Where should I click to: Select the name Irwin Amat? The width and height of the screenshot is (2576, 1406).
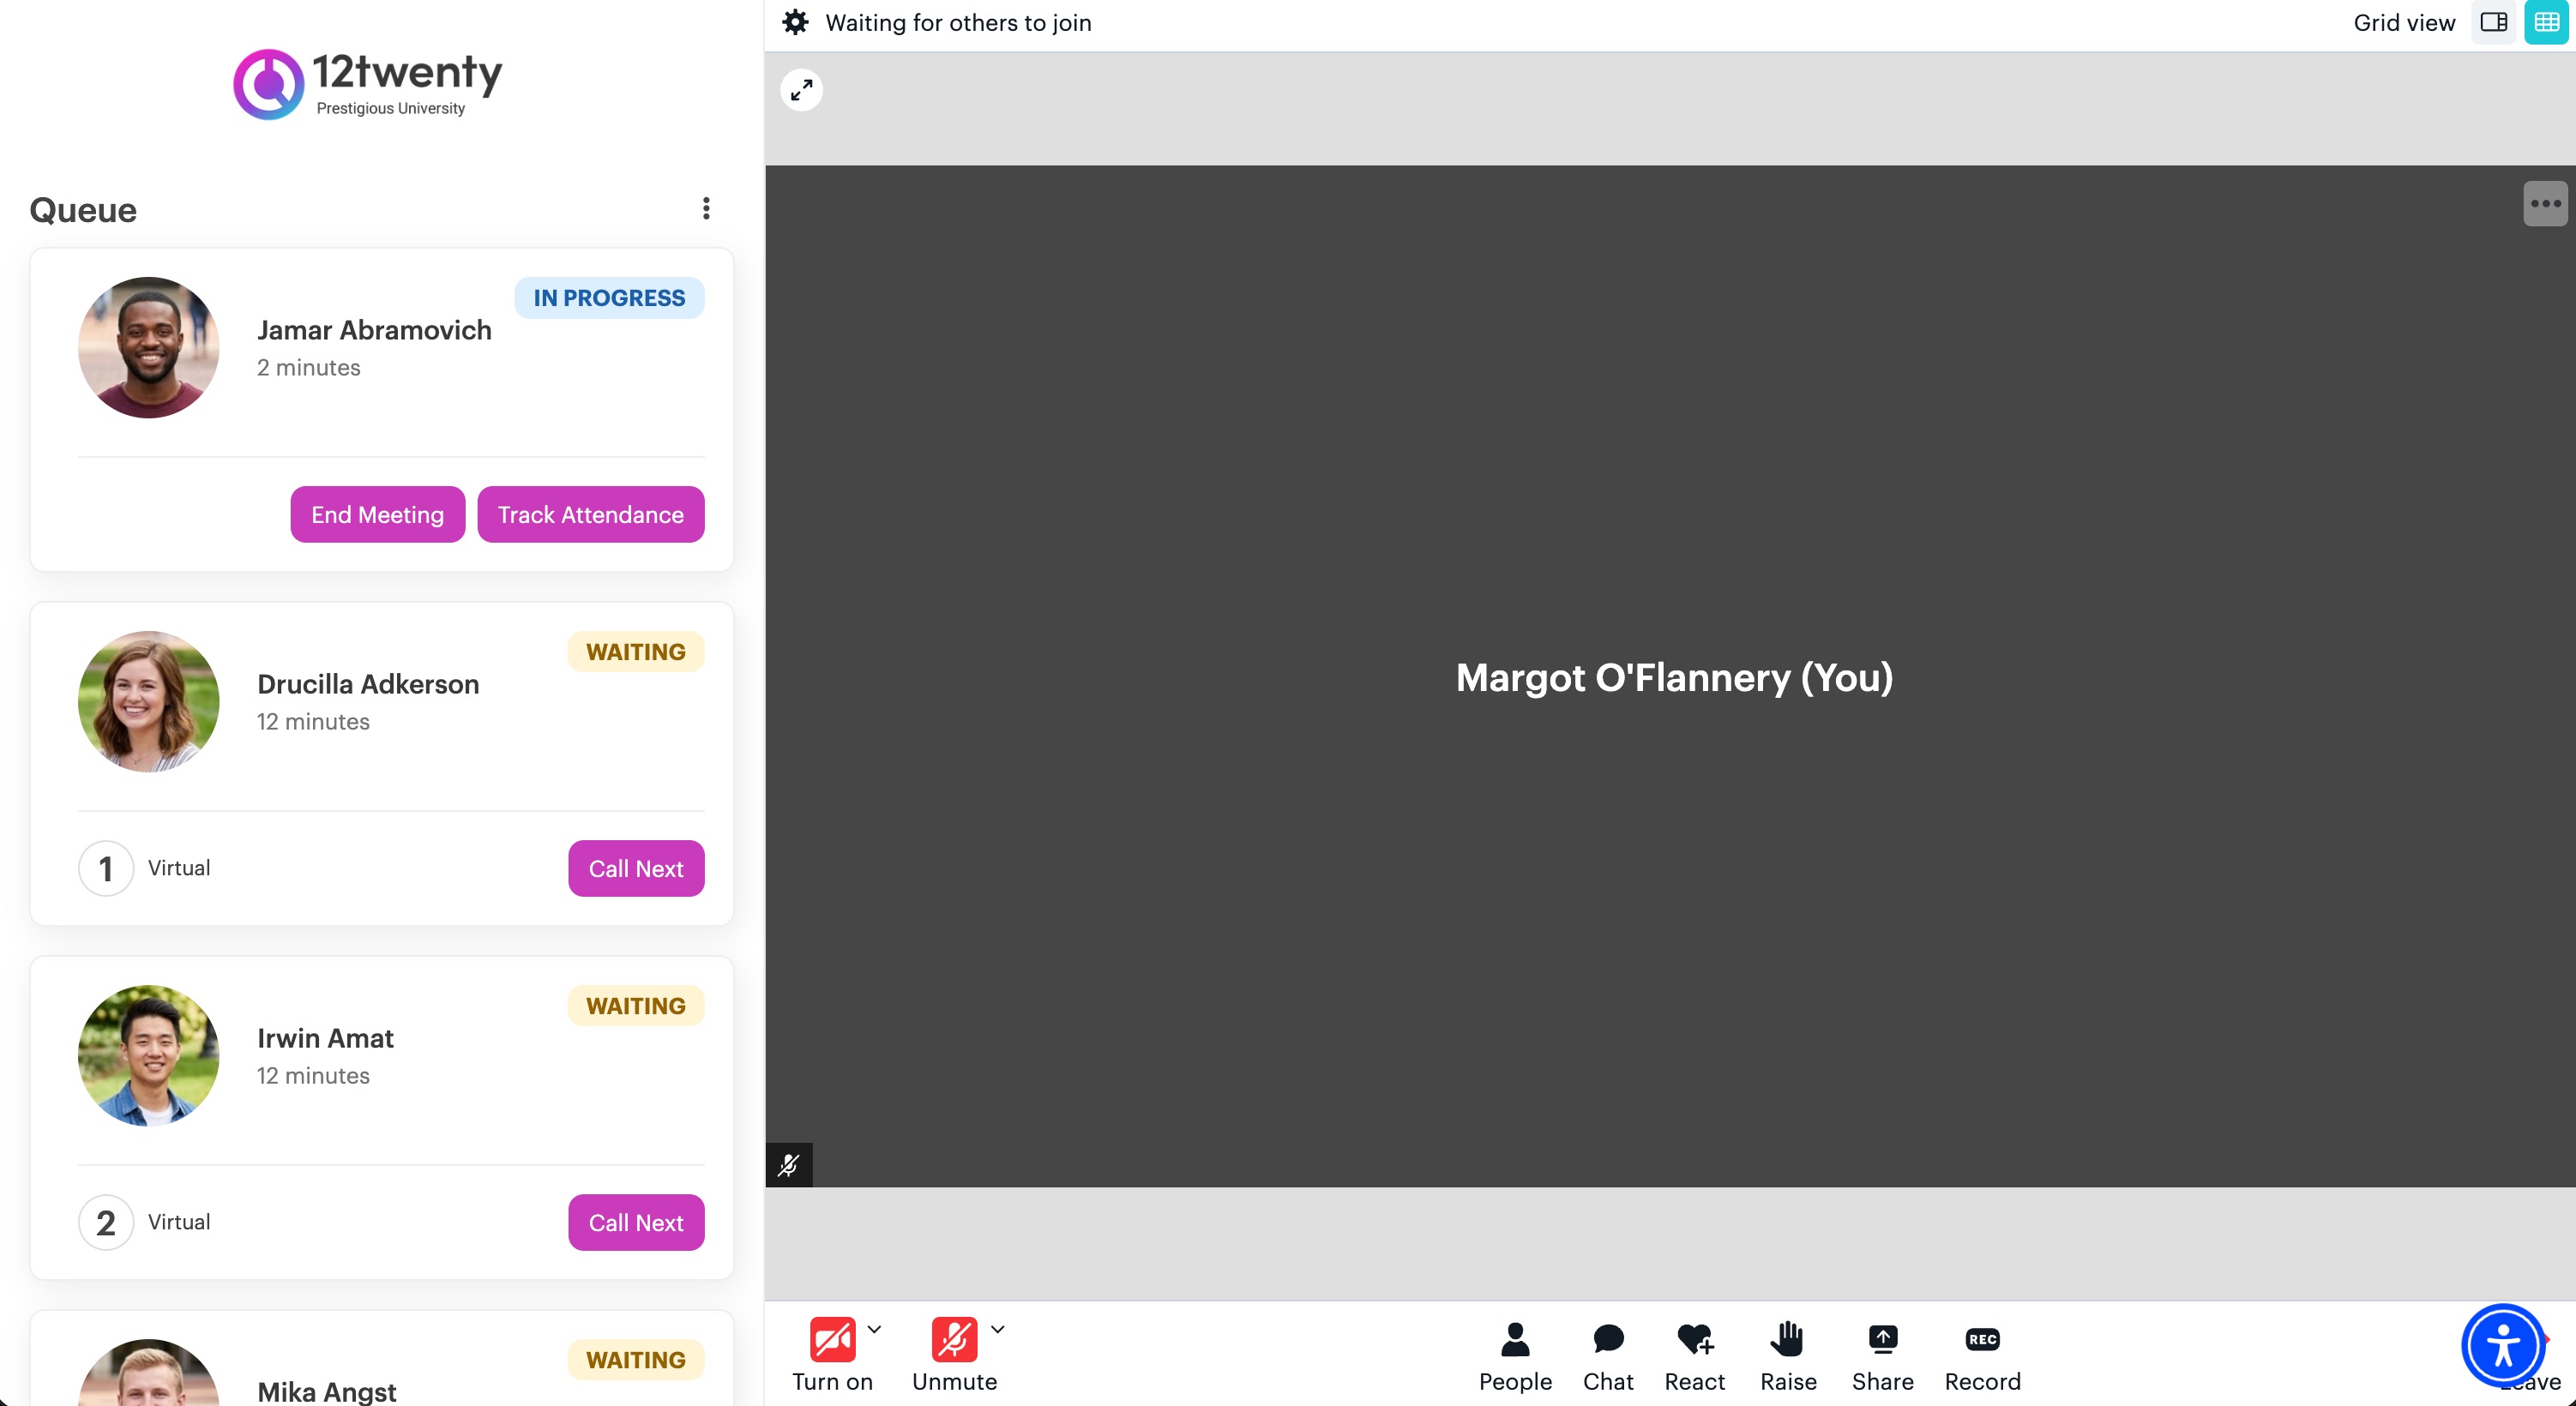click(325, 1038)
